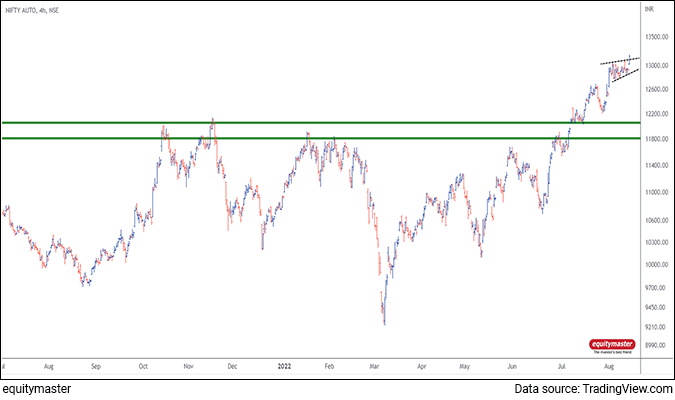Click the Oct label on time axis
675x400 pixels.
(x=143, y=367)
